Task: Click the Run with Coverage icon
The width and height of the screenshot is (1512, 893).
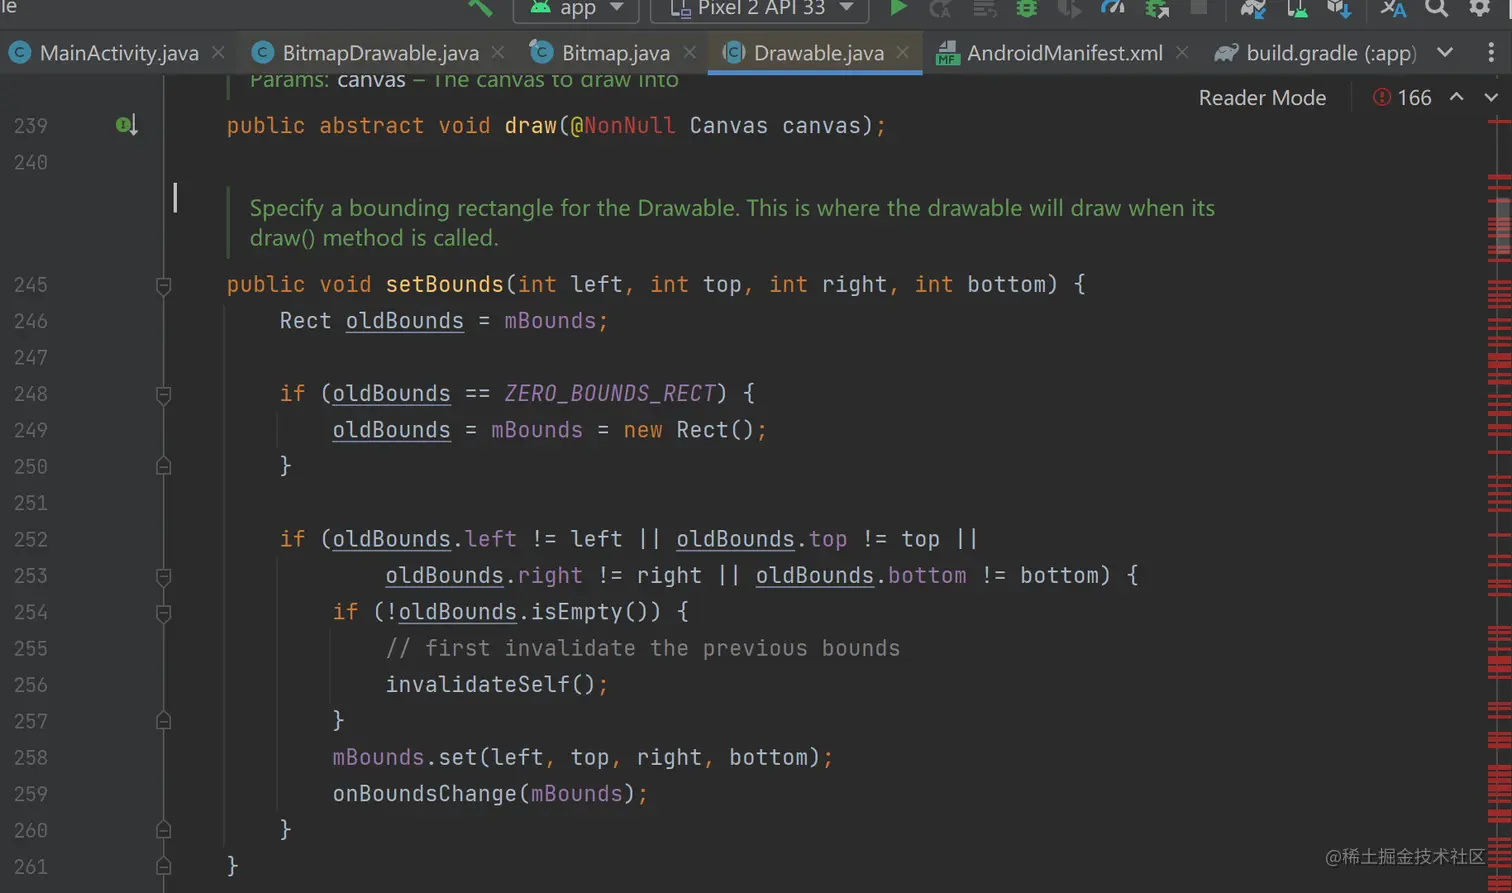Action: coord(1069,9)
